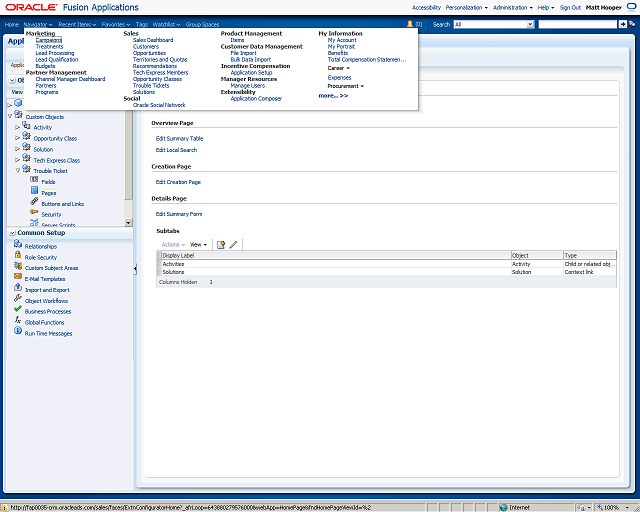Click inside the search text field
Viewport: 640px width, 512px height.
[x=578, y=24]
